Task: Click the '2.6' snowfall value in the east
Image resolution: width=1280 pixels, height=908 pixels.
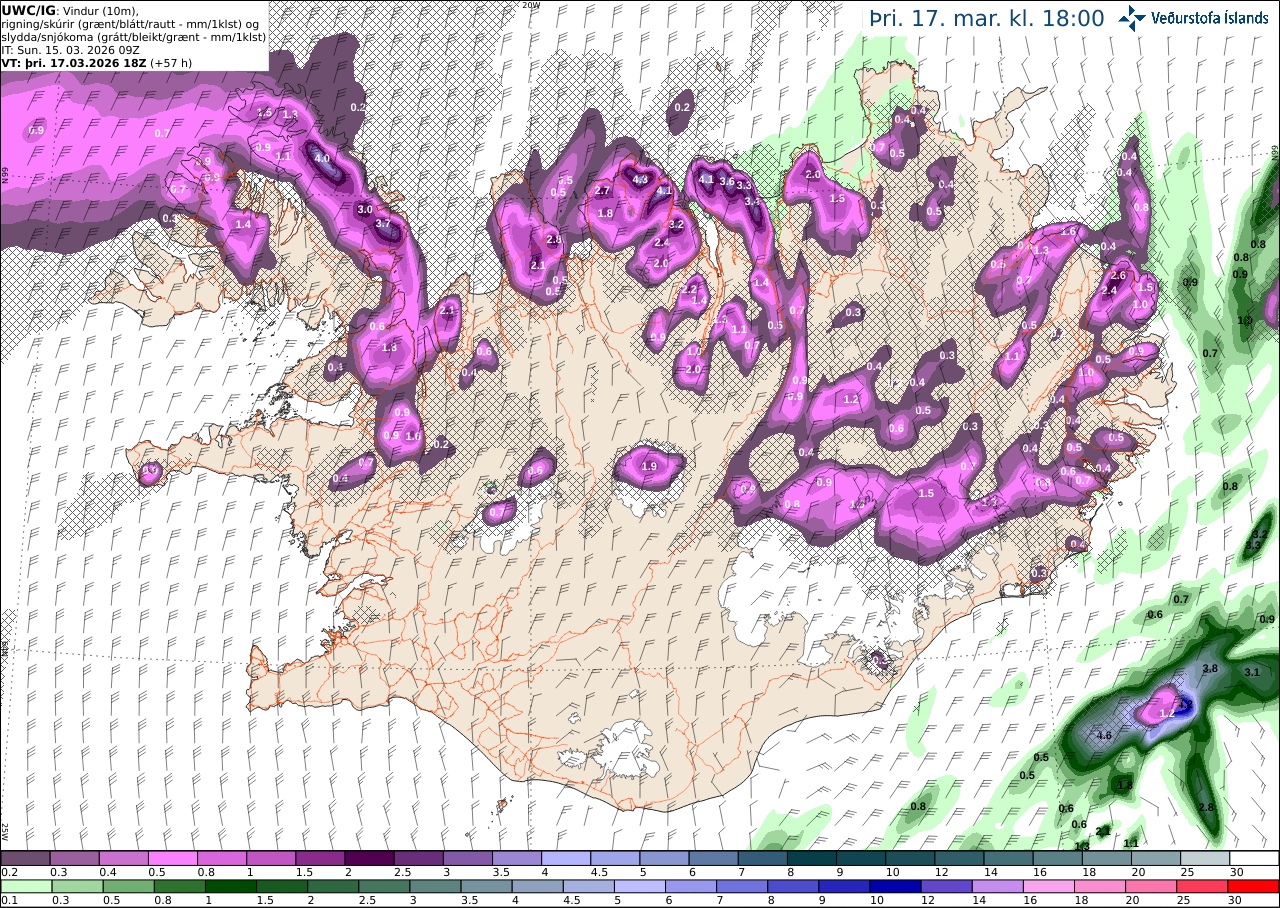Action: [x=1119, y=276]
